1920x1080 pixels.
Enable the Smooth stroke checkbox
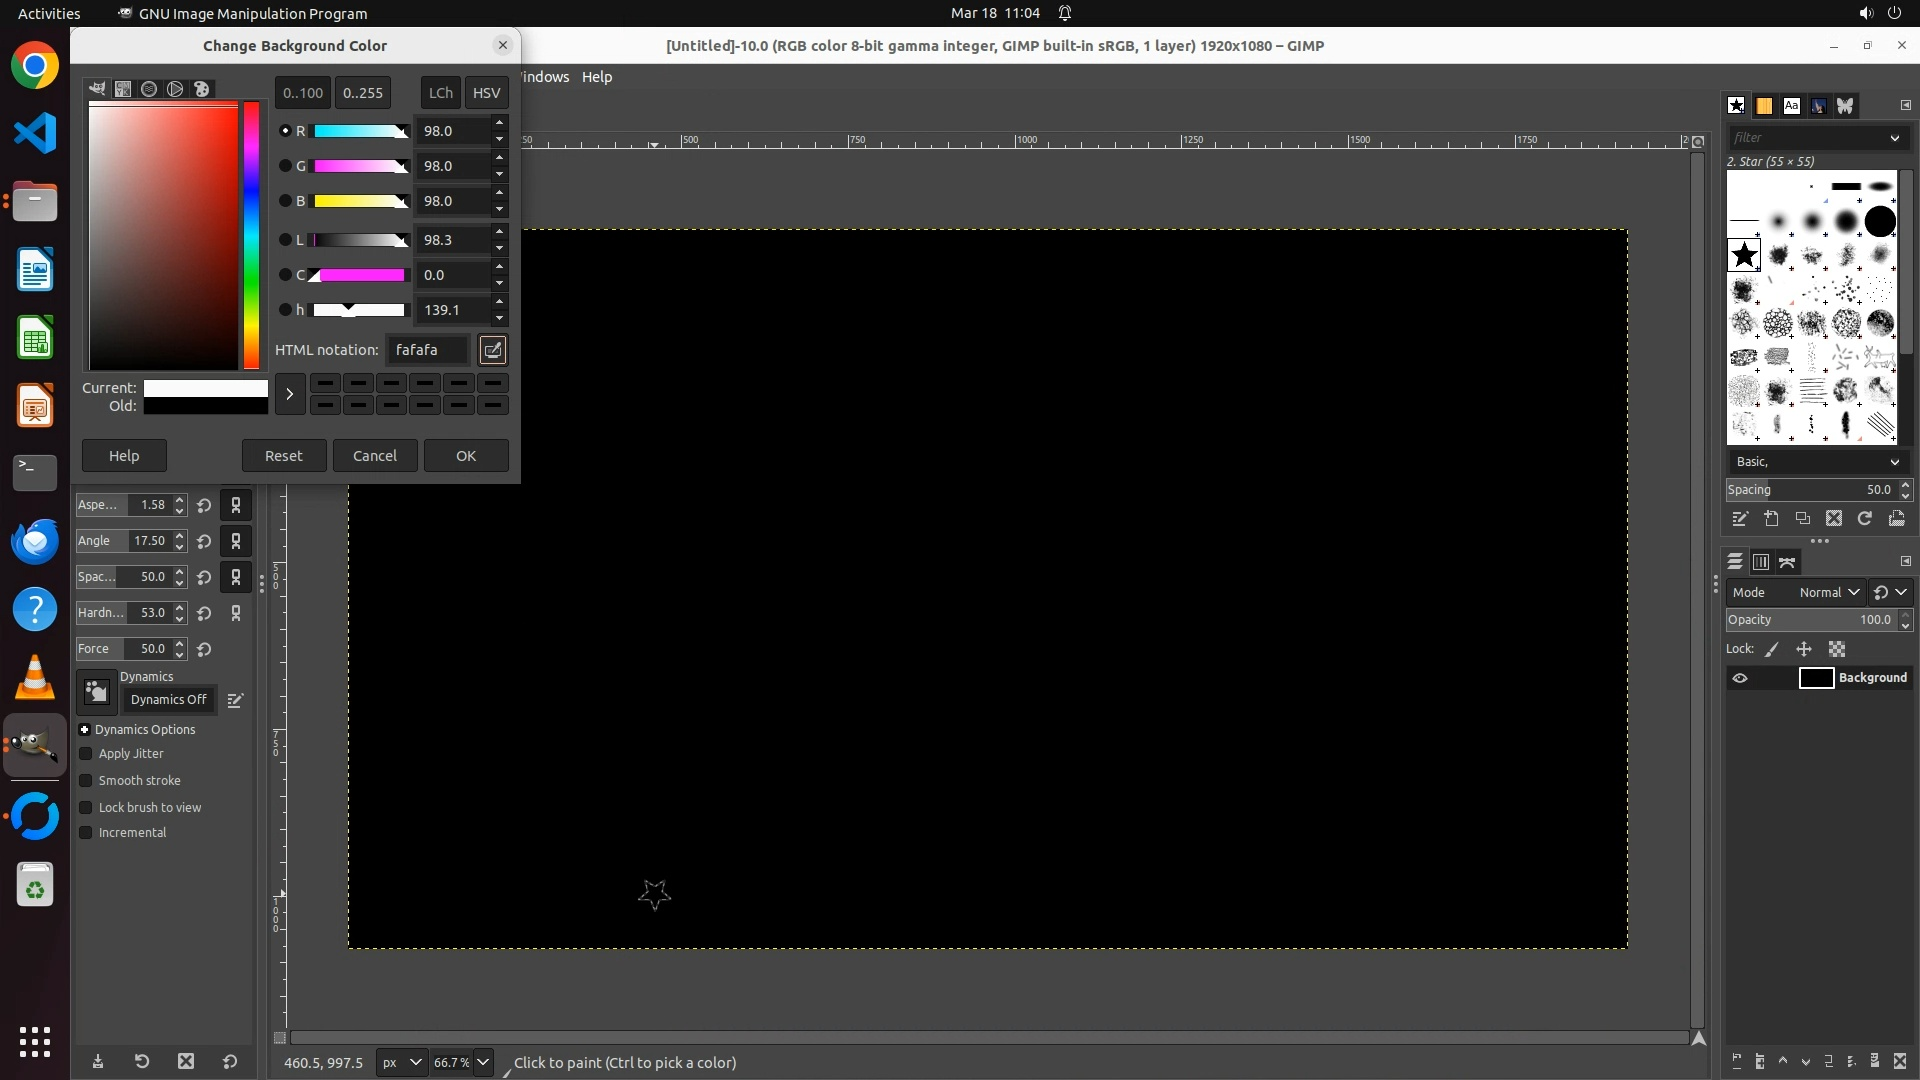tap(86, 781)
